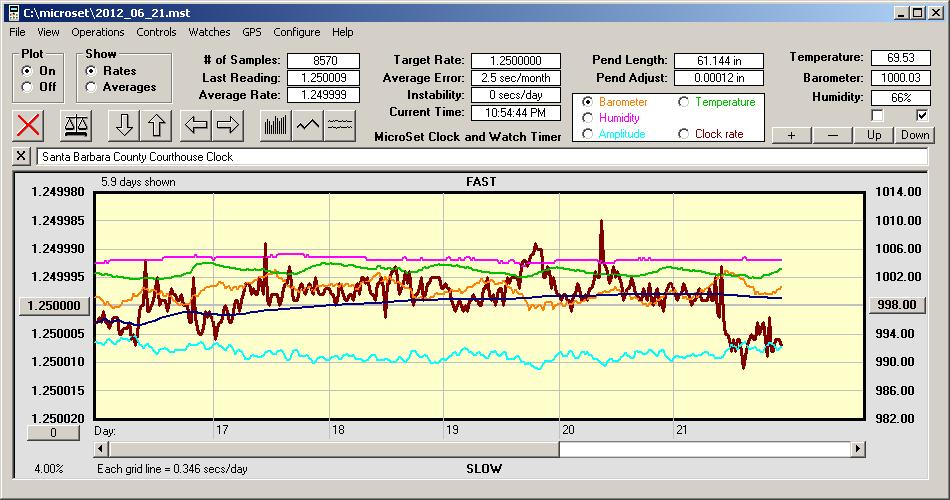The width and height of the screenshot is (950, 500).
Task: Click the 4.00% label
Action: (48, 468)
